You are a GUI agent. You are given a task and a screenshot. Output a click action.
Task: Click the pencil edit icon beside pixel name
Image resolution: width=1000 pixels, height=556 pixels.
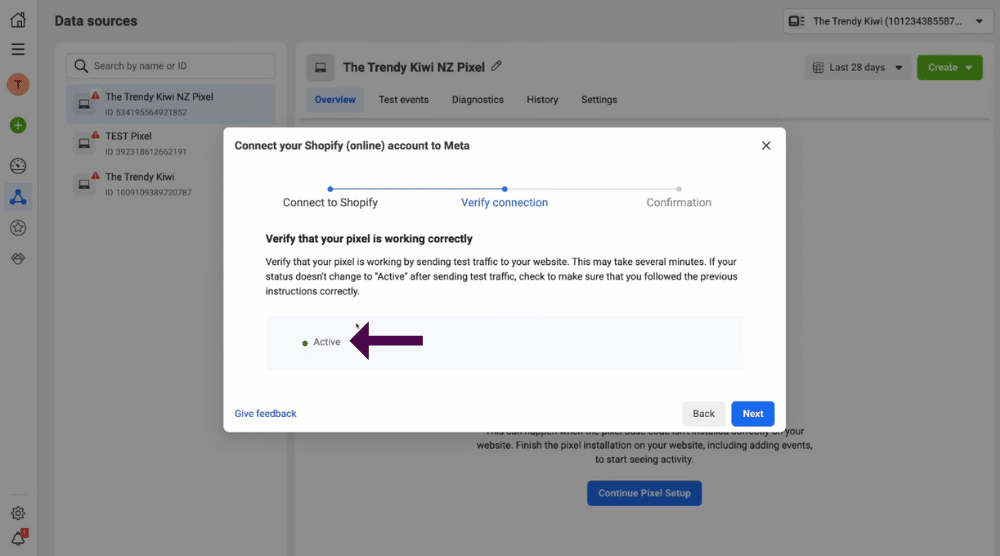496,66
